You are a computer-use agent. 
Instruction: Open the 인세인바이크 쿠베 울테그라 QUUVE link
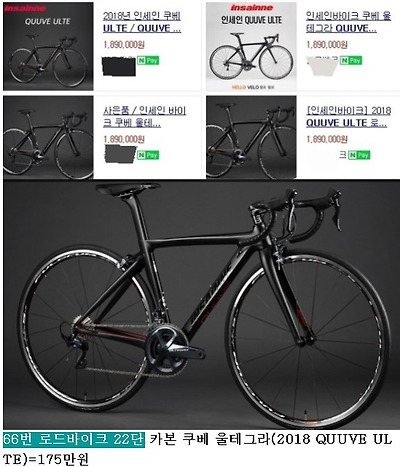point(348,22)
